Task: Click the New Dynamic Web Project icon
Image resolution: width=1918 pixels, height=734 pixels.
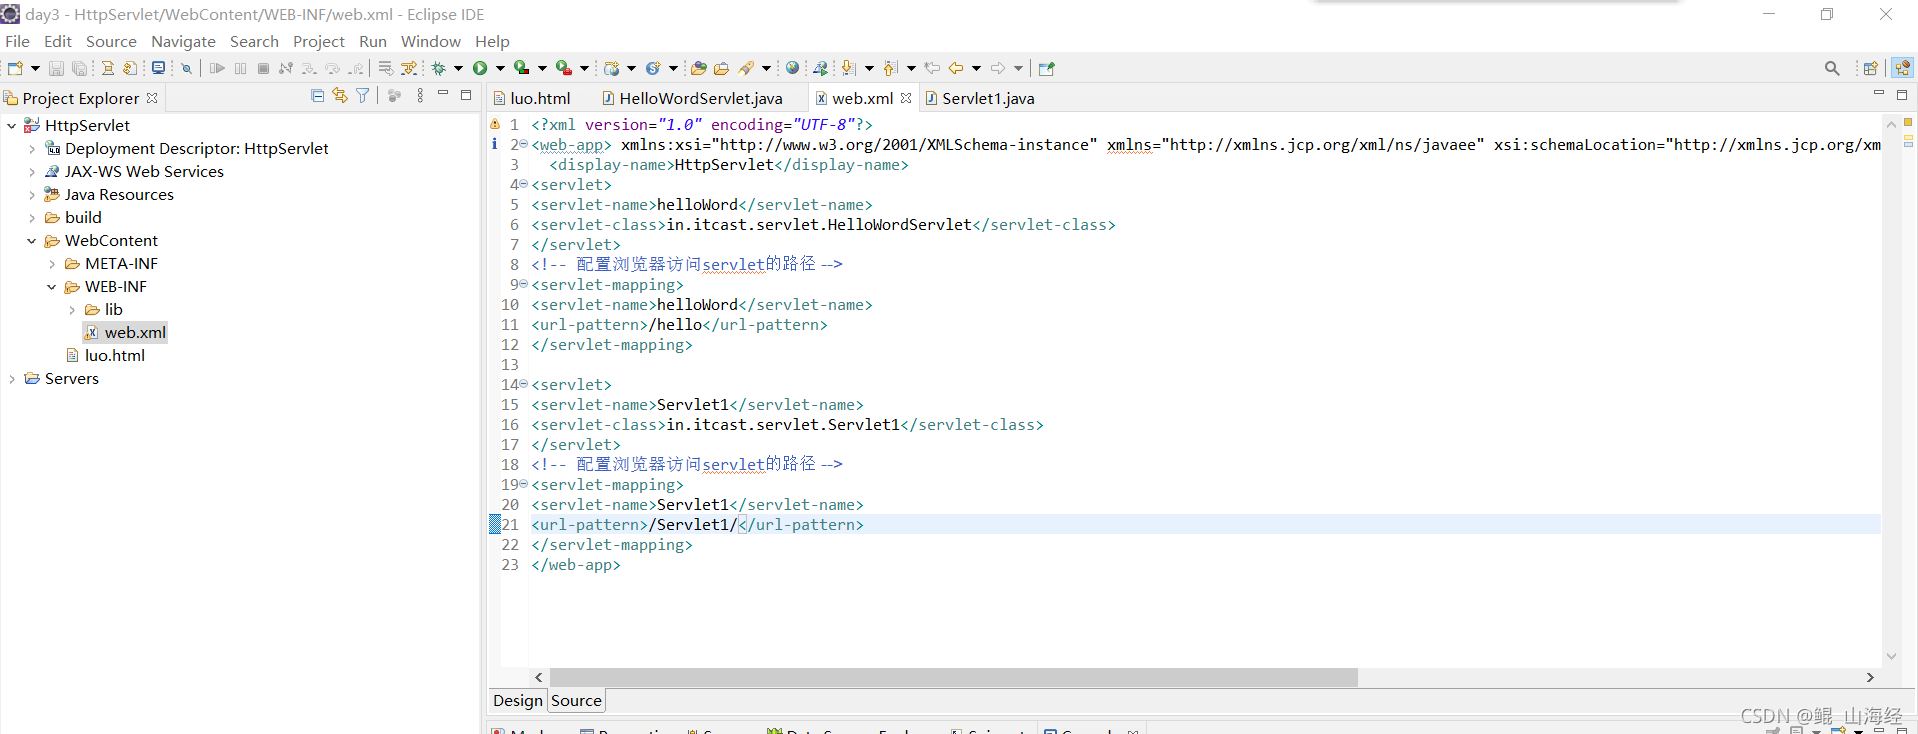Action: 612,68
